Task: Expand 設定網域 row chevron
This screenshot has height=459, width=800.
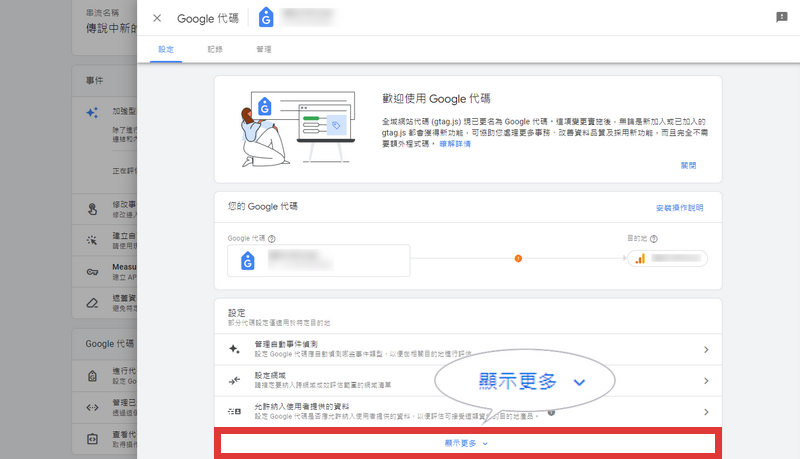Action: click(706, 381)
